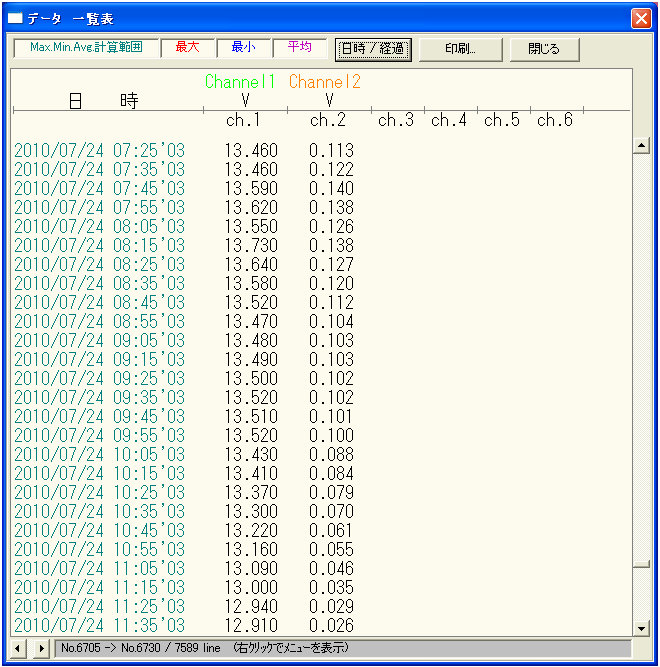This screenshot has height=667, width=660.
Task: Select row 2010/07/24 07:45'03
Action: [x=184, y=188]
